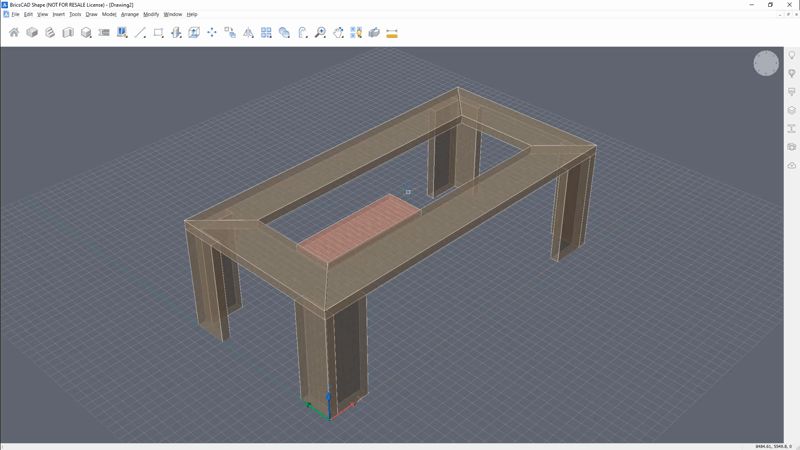Select the Array grid tool icon

[x=266, y=33]
